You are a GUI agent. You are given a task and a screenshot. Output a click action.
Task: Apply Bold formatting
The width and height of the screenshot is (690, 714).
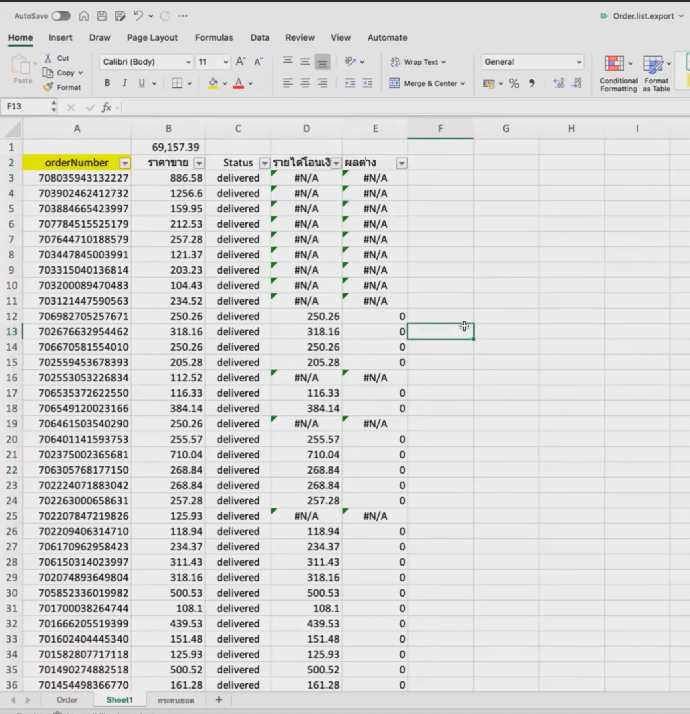pos(108,83)
